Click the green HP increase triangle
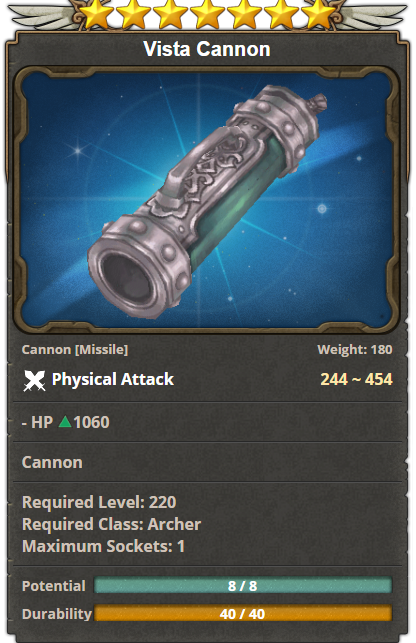 click(65, 422)
